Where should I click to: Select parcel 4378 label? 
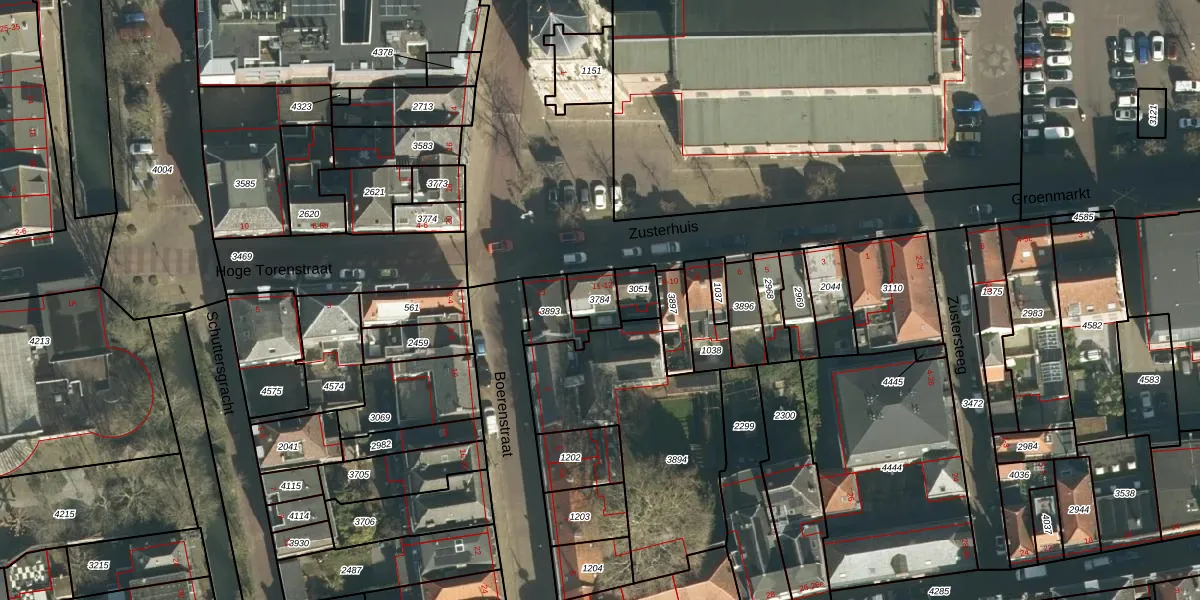click(x=382, y=51)
